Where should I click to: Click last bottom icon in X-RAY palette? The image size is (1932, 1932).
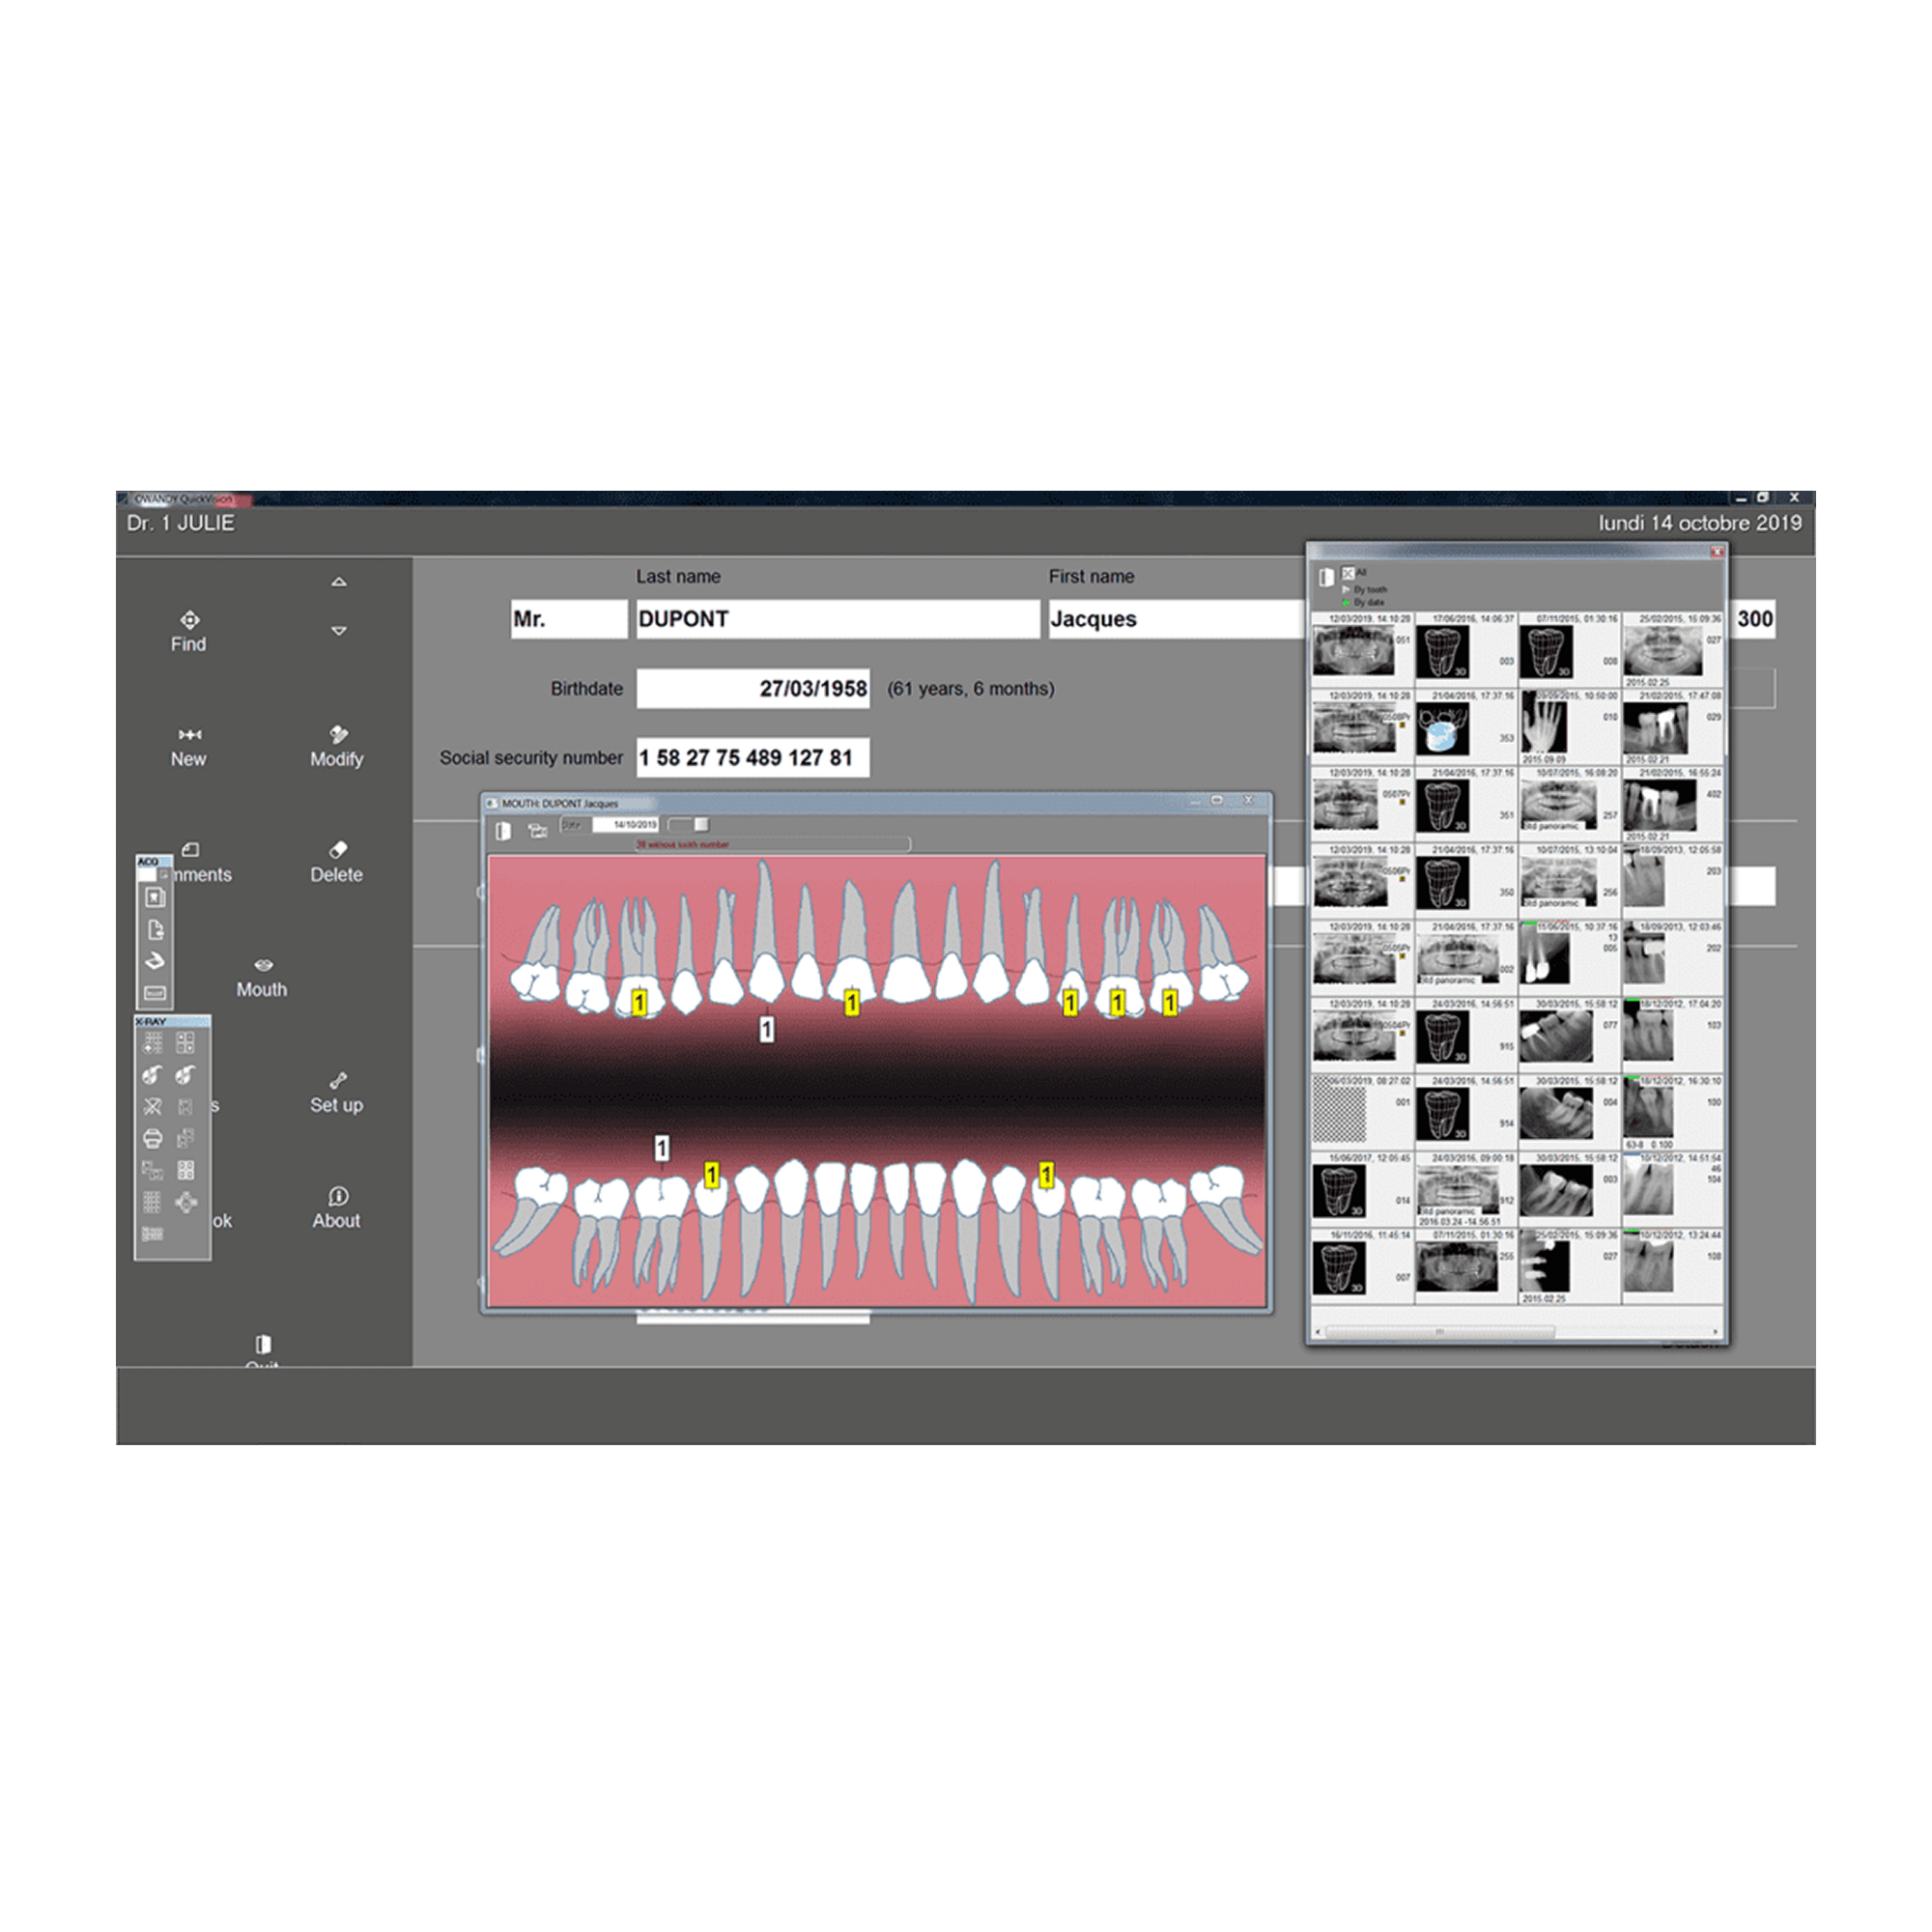pyautogui.click(x=152, y=1234)
